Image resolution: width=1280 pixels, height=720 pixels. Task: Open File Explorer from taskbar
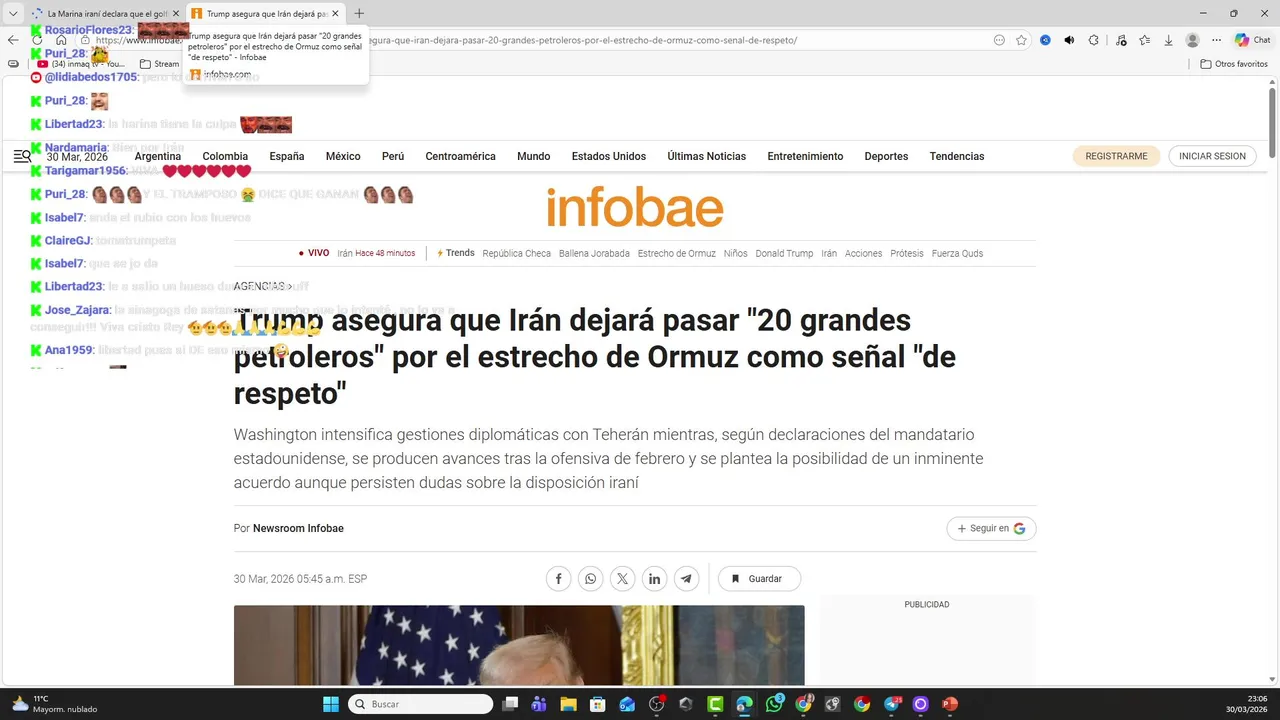(x=568, y=704)
